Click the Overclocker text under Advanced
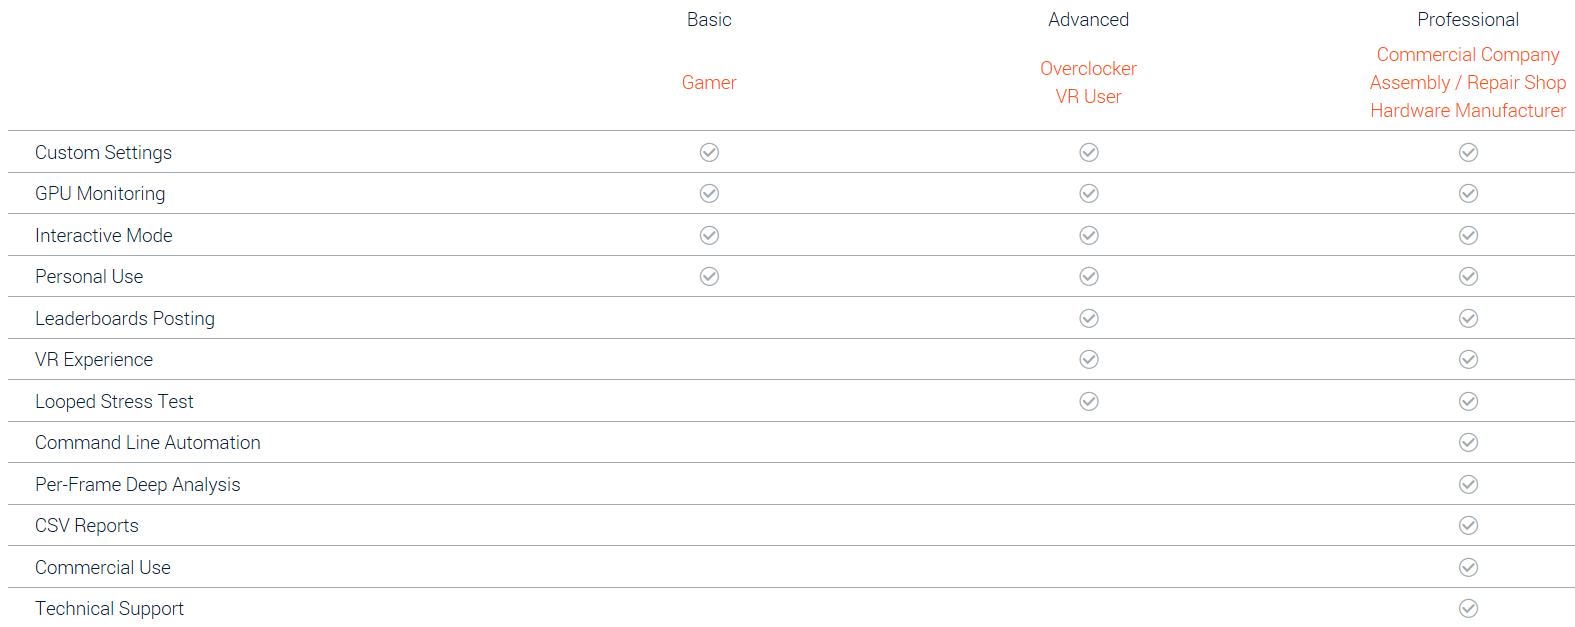The height and width of the screenshot is (627, 1575). (1088, 68)
